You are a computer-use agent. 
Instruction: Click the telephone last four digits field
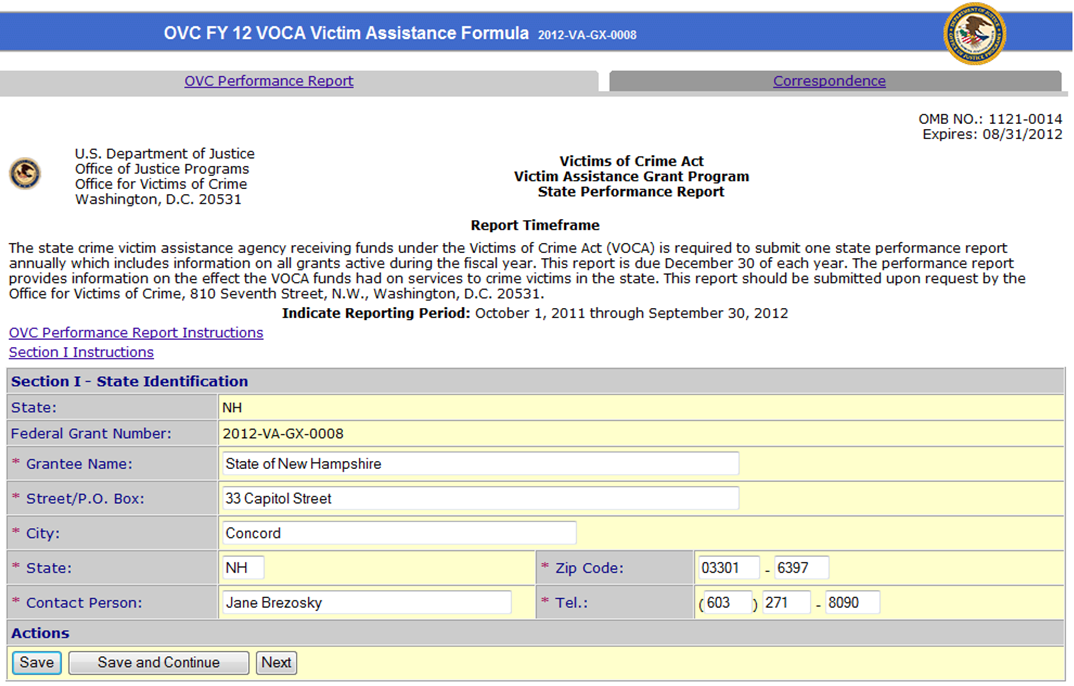[x=852, y=603]
